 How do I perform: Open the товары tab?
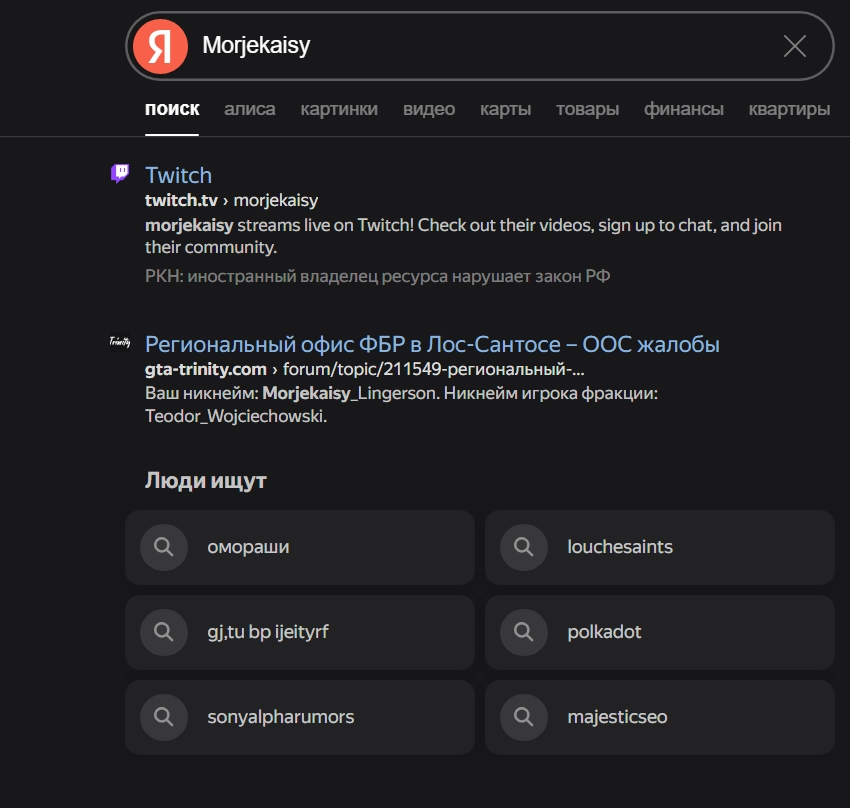tap(587, 109)
